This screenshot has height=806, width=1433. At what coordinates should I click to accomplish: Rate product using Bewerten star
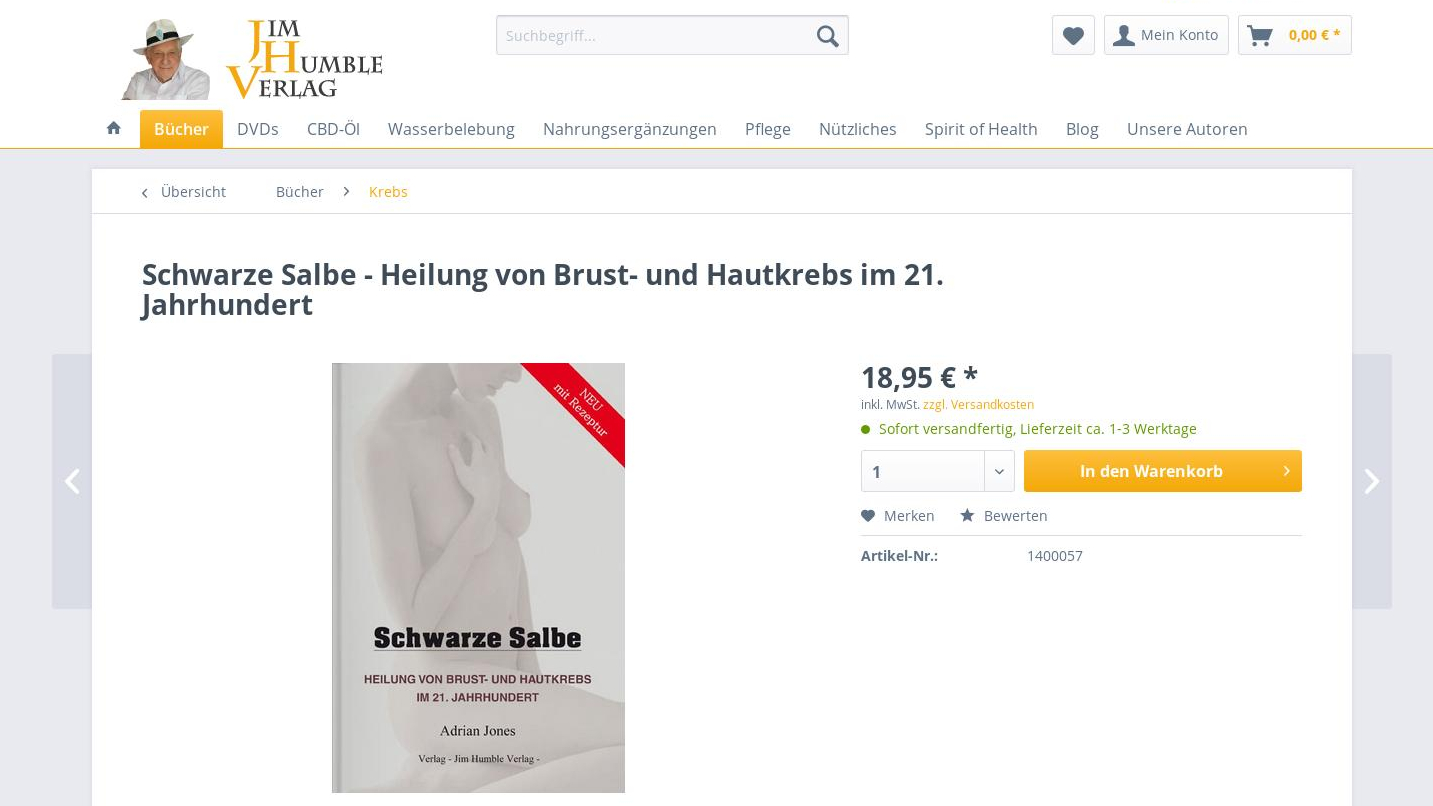(1004, 516)
